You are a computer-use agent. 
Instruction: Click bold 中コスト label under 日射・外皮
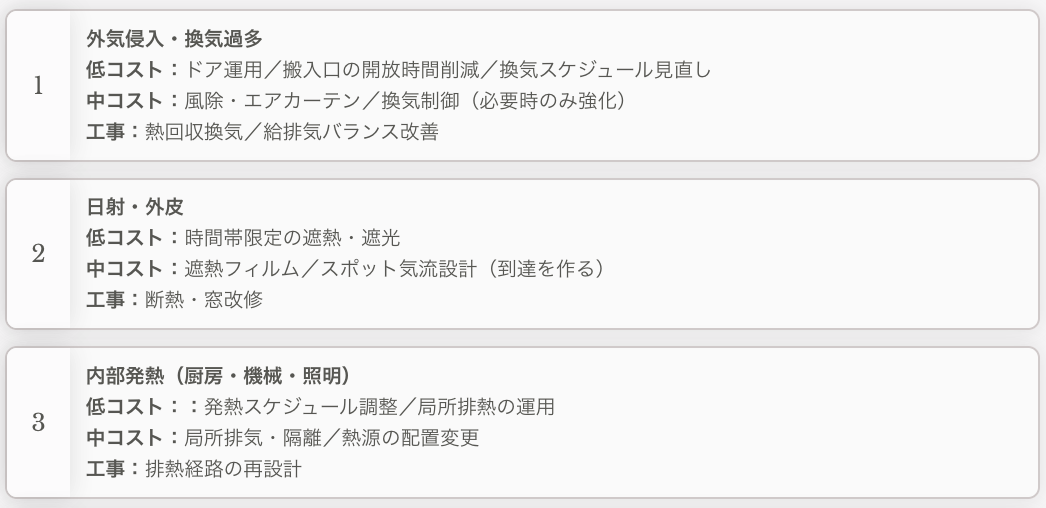pyautogui.click(x=127, y=270)
